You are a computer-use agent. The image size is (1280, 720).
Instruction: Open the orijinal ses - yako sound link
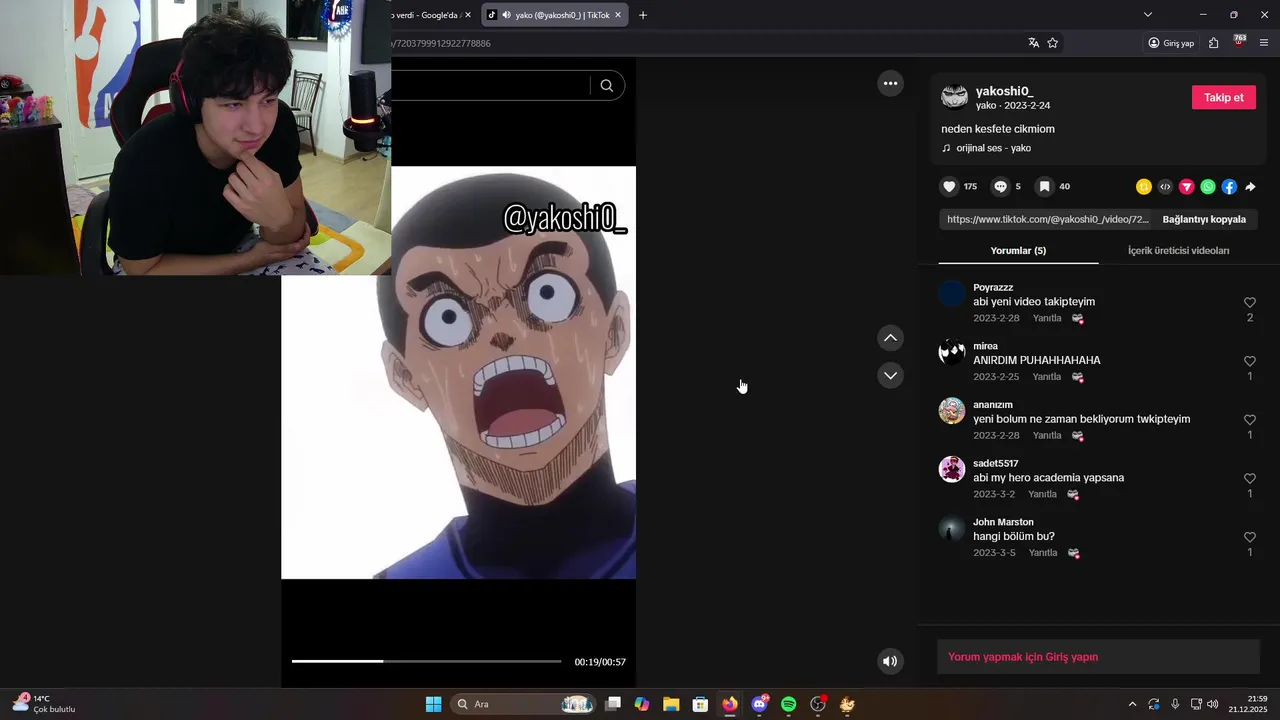coord(993,148)
